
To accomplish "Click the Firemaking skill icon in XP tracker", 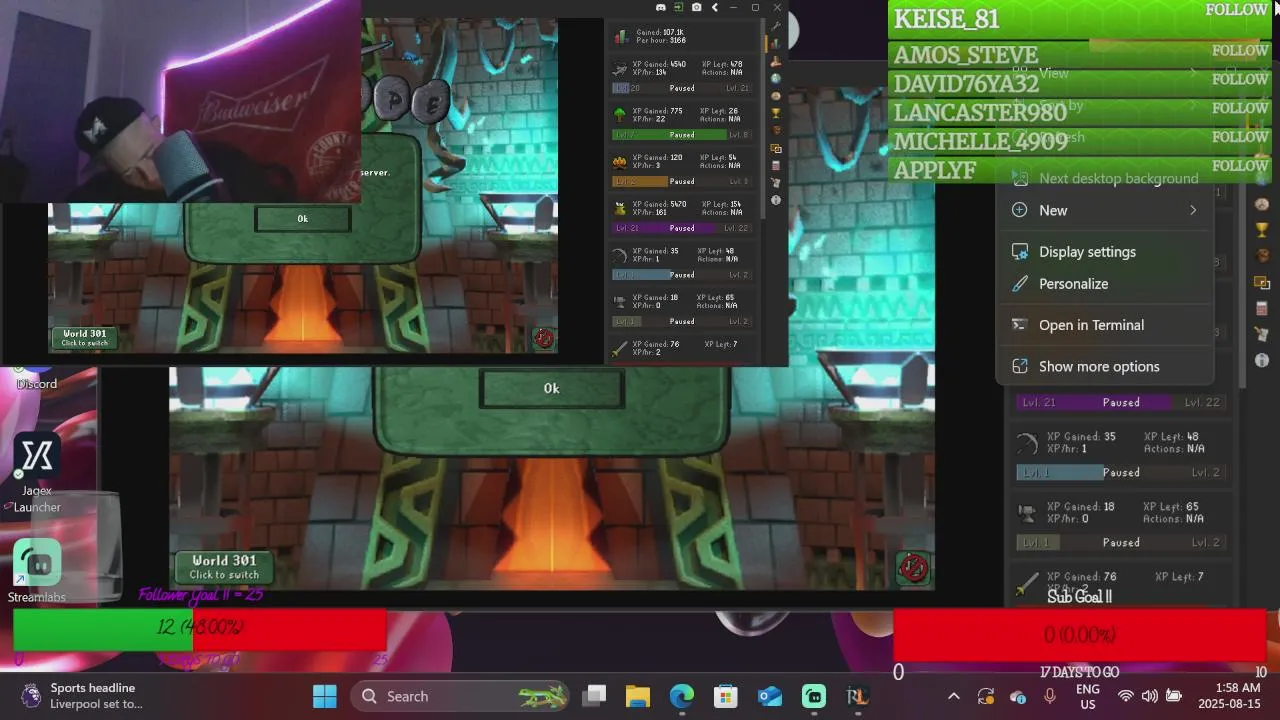I will pos(620,161).
